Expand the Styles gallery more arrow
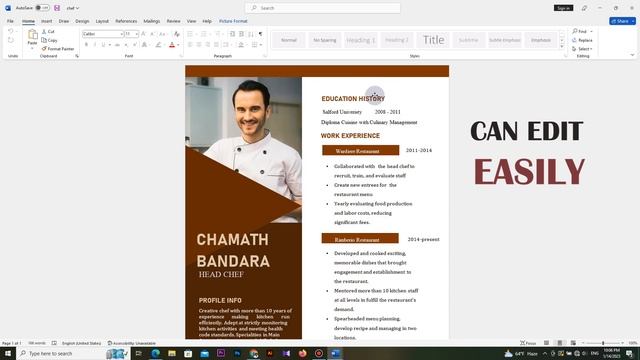This screenshot has width=640, height=360. point(562,47)
